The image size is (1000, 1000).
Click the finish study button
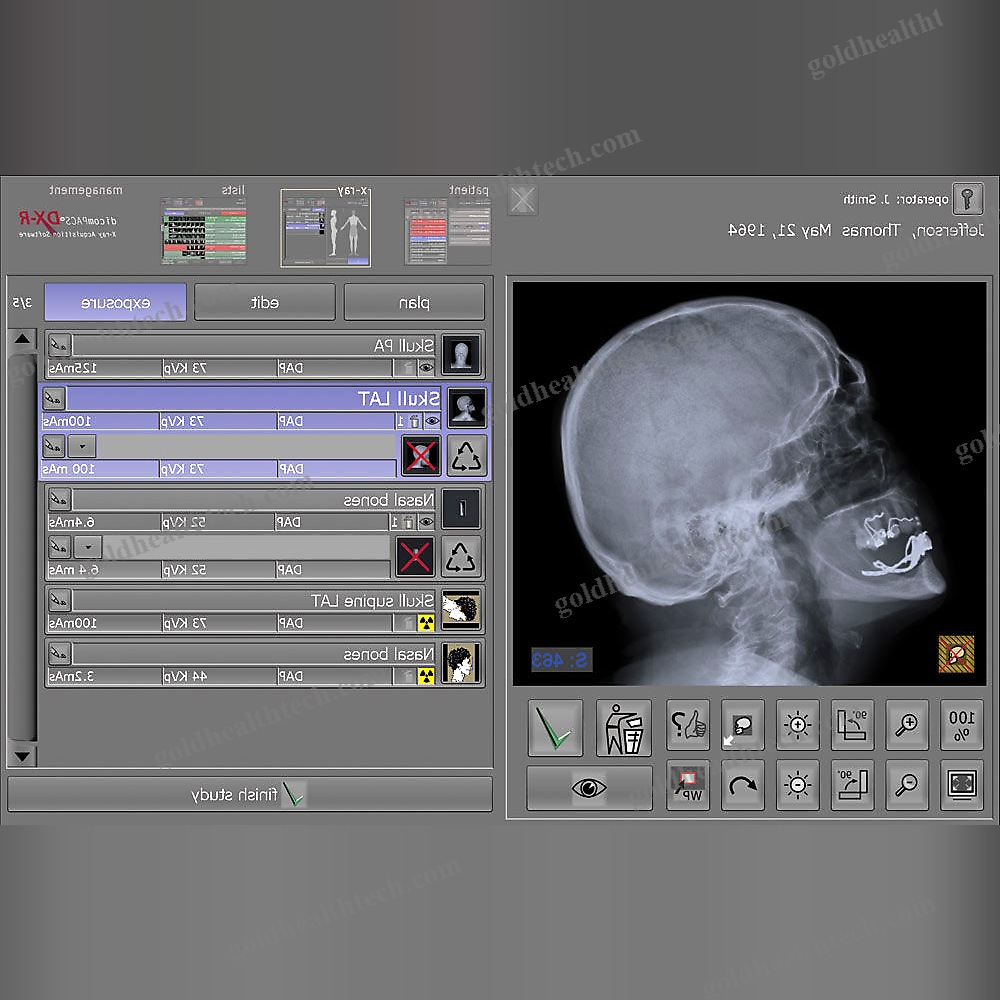(x=250, y=795)
